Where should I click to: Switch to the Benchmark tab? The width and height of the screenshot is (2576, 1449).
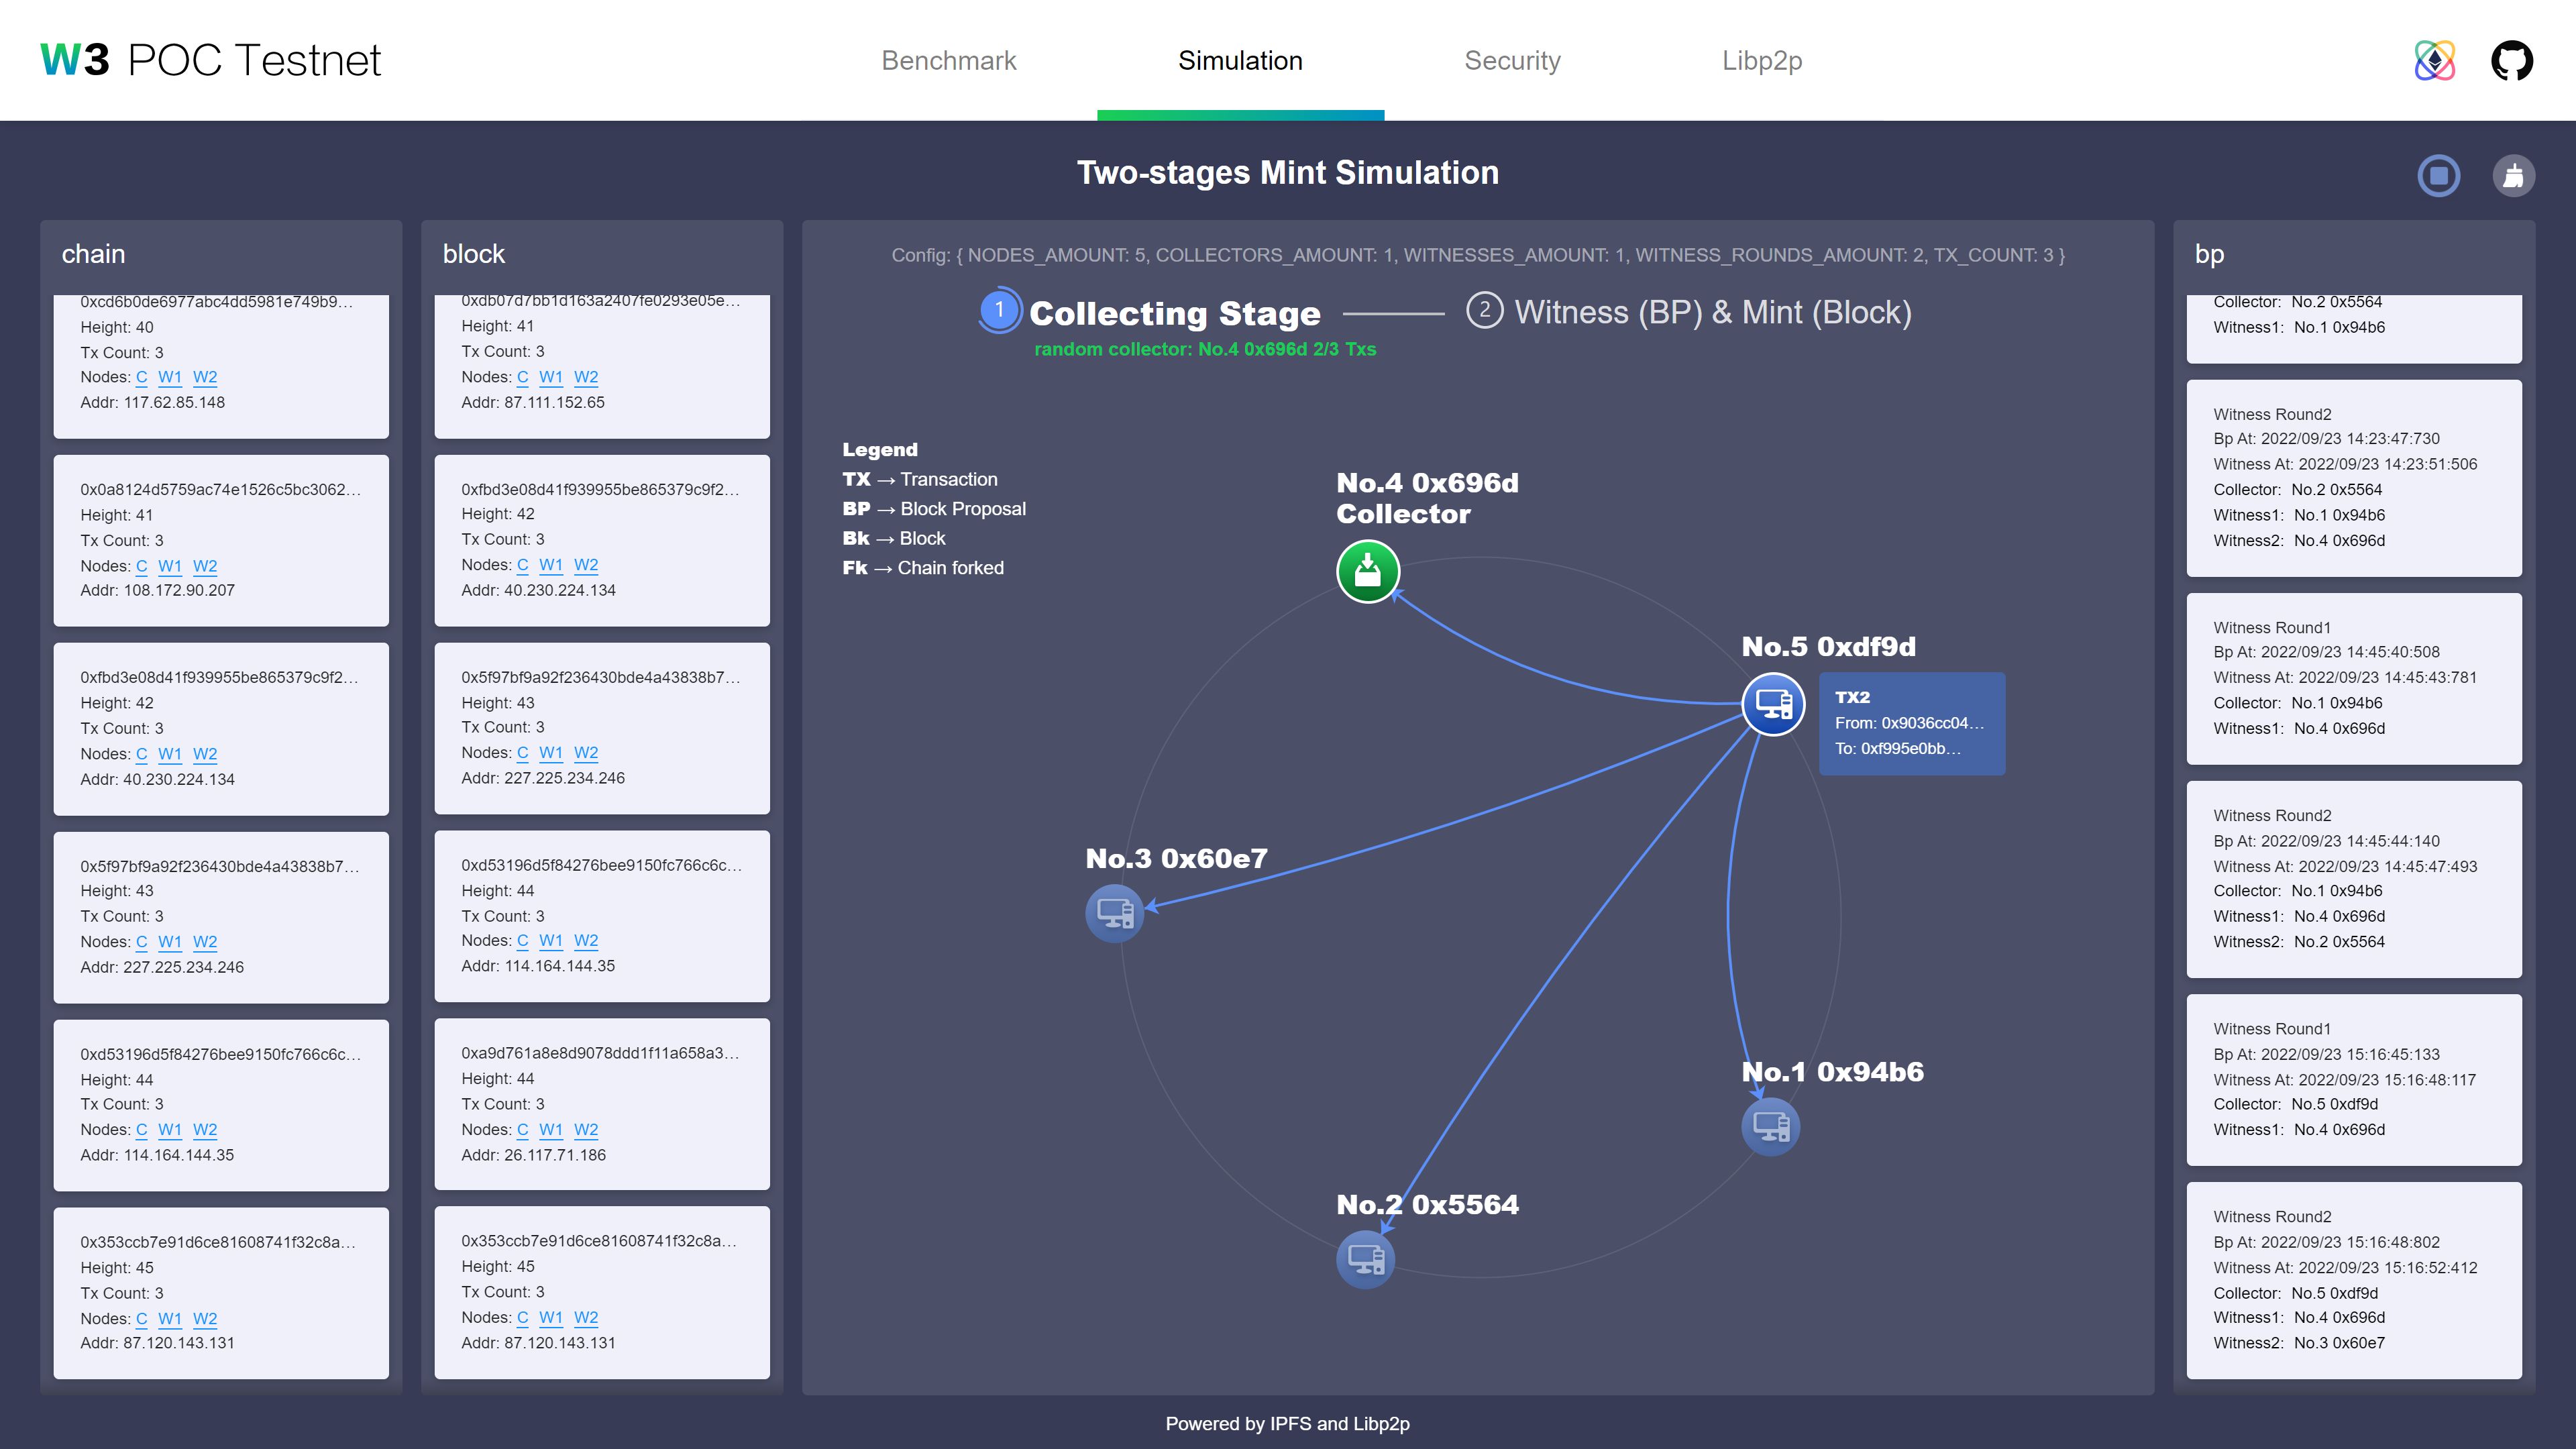(x=948, y=61)
